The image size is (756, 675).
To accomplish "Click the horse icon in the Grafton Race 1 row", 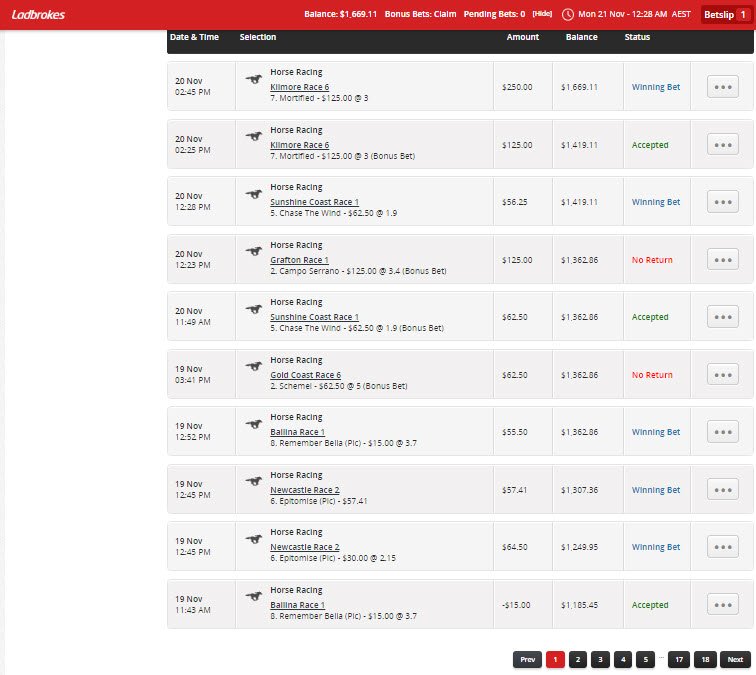I will [x=254, y=251].
